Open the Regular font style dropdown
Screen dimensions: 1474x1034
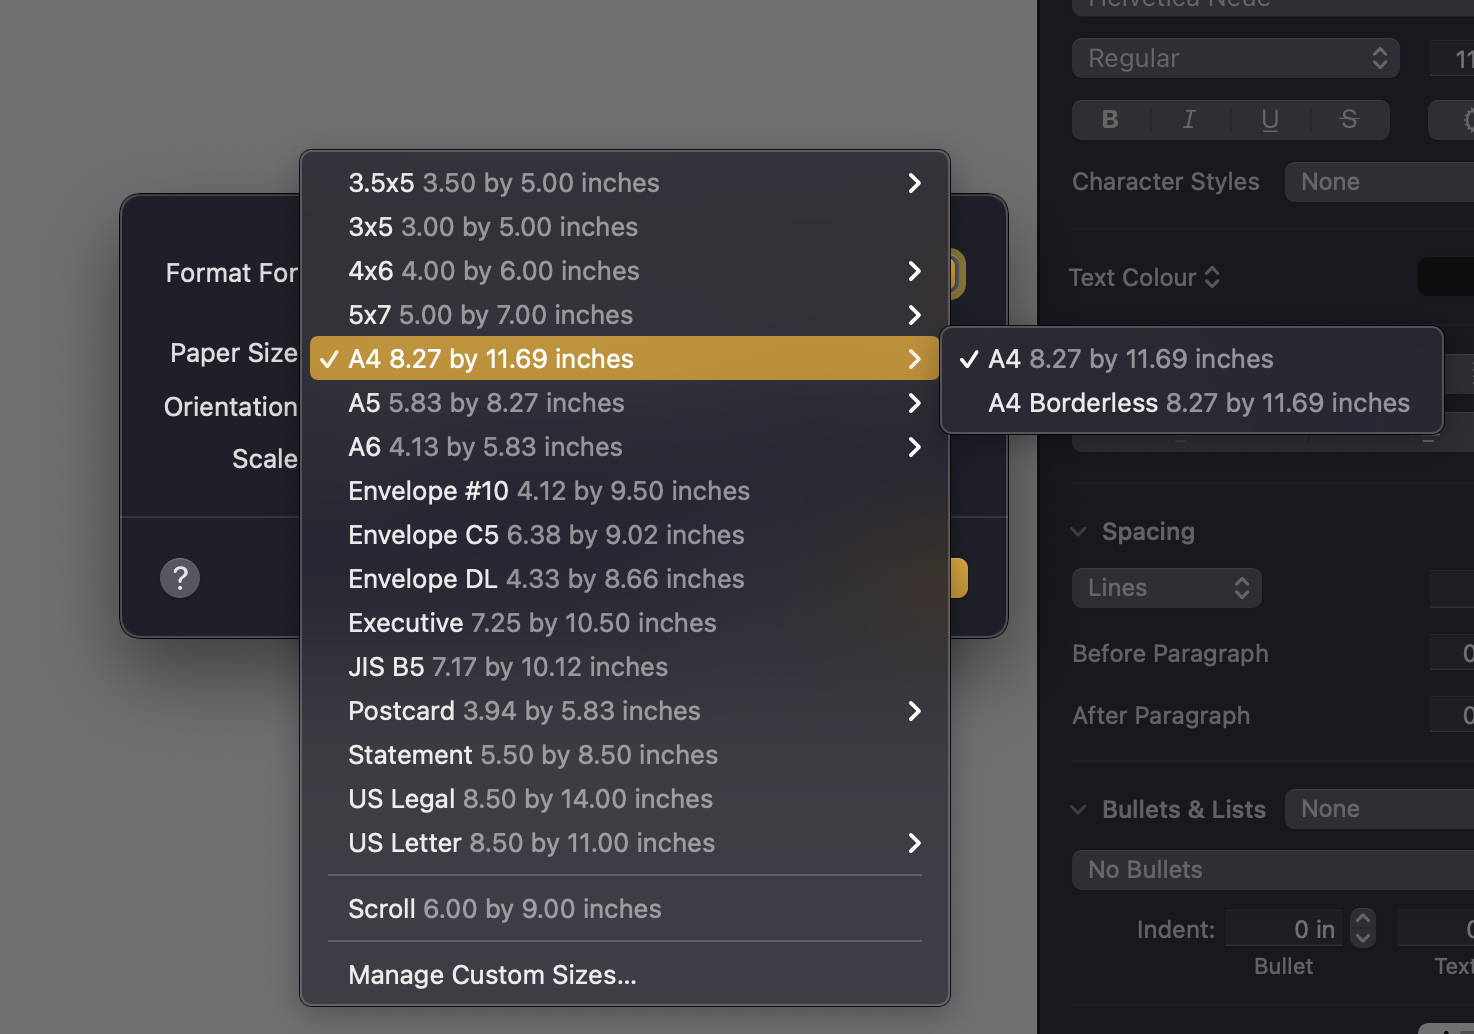pos(1235,58)
